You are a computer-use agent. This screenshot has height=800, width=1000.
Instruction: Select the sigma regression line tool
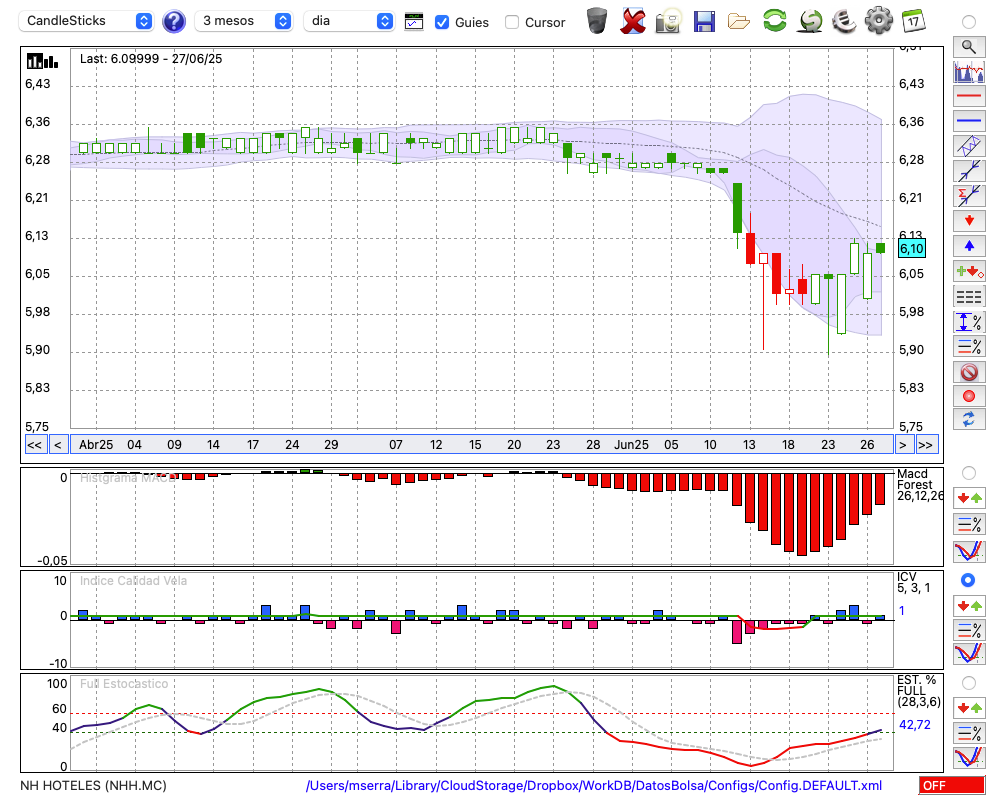[x=969, y=196]
